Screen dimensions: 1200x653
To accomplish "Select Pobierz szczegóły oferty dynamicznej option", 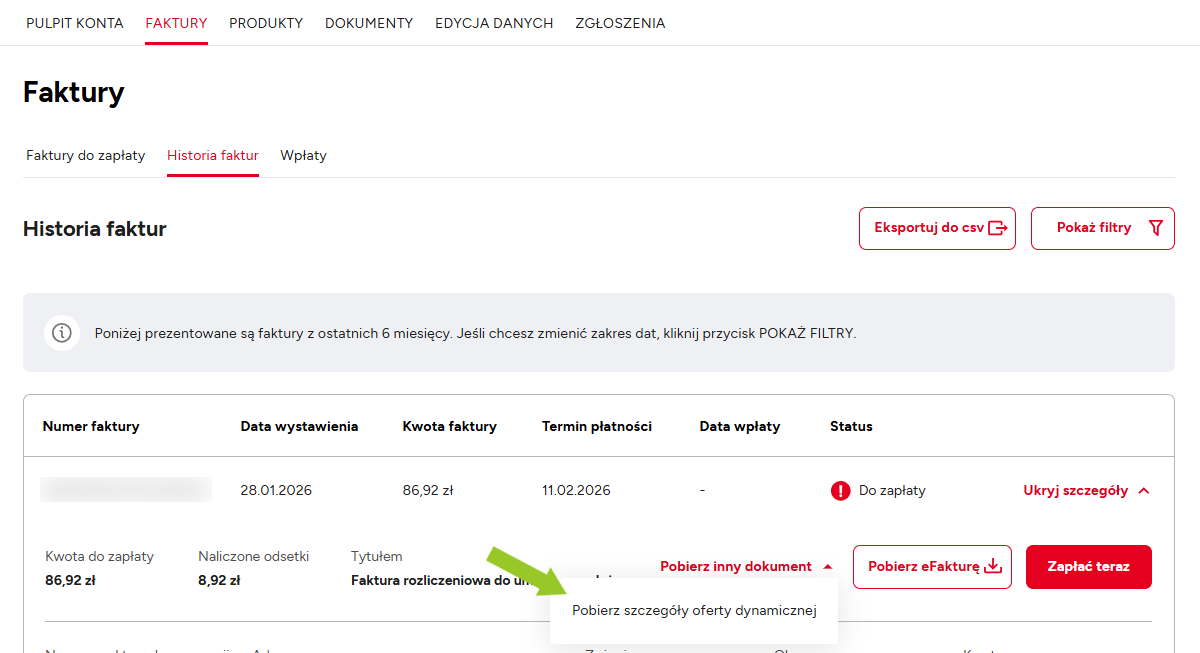I will pos(694,611).
